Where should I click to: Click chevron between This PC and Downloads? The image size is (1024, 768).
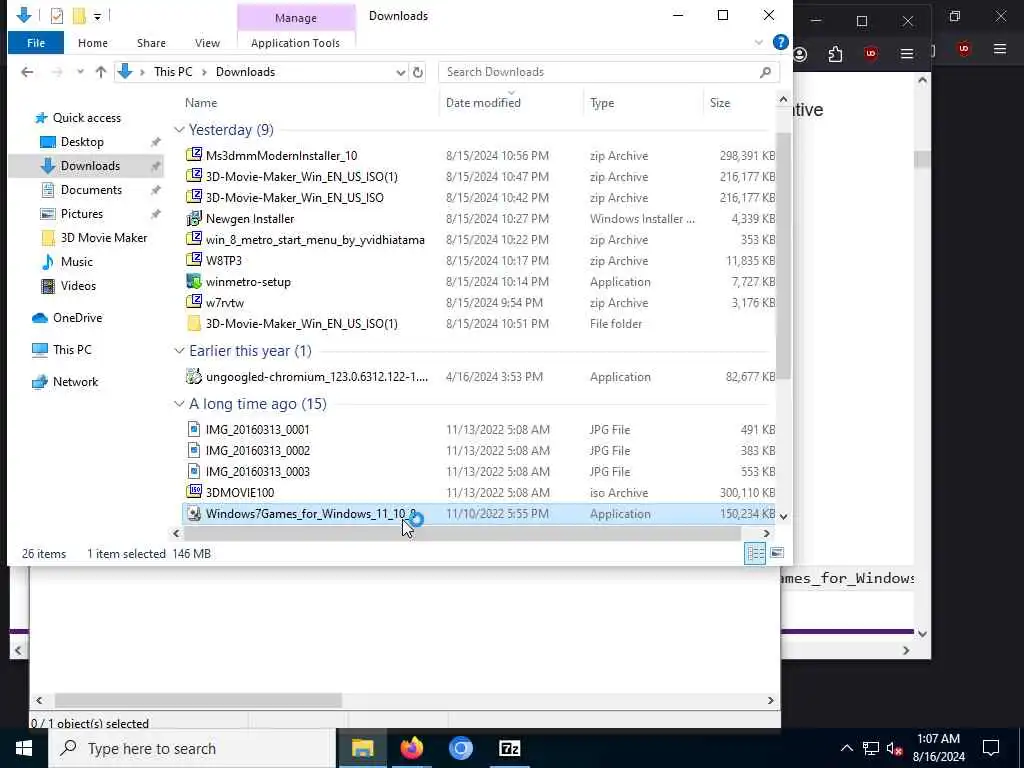point(204,72)
